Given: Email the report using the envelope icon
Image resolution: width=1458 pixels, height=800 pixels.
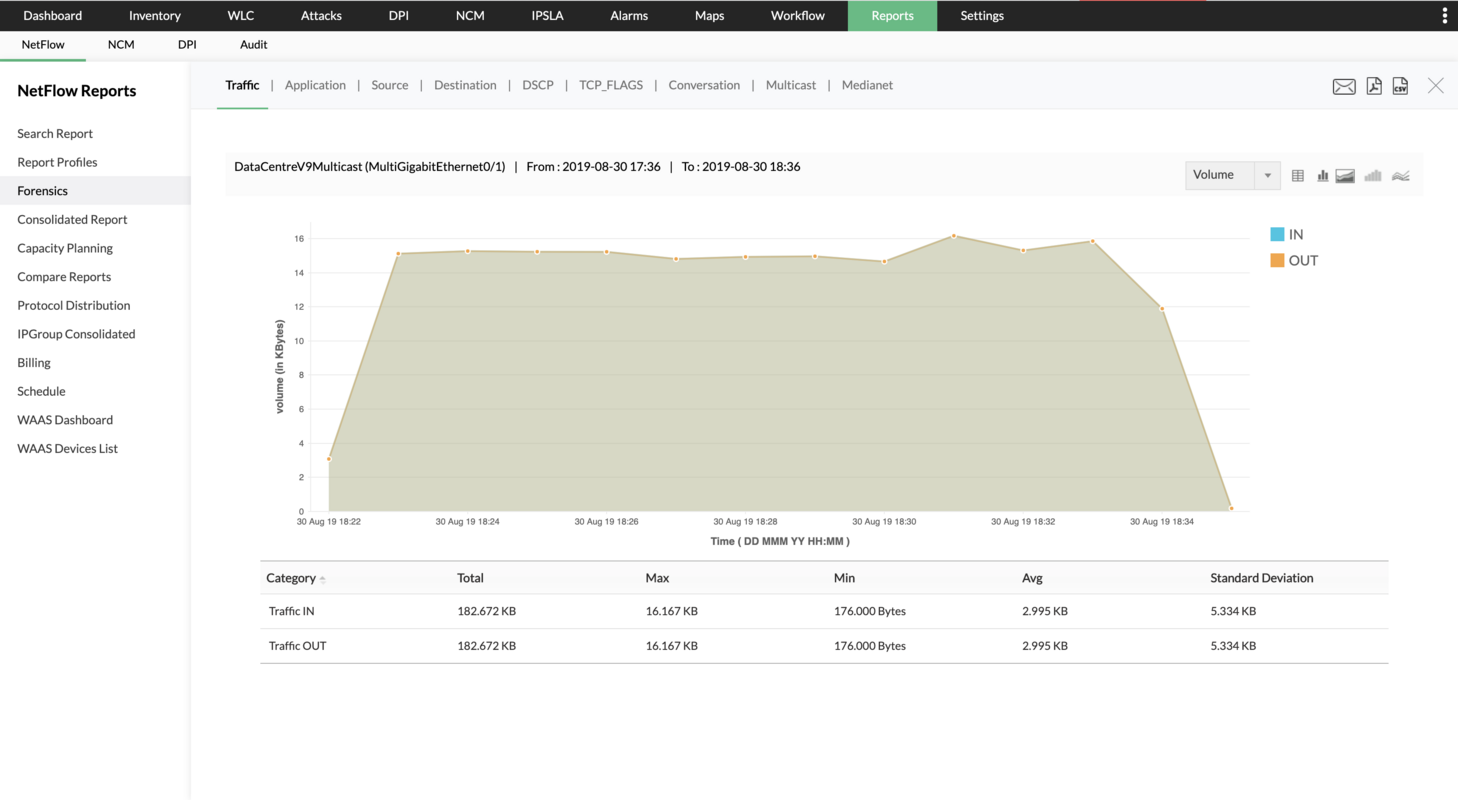Looking at the screenshot, I should pos(1344,87).
